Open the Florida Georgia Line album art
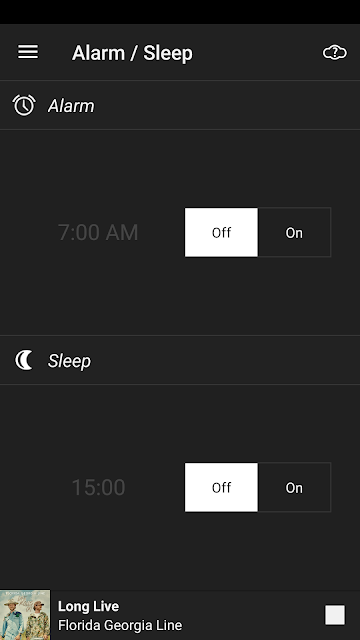The image size is (360, 640). point(25,615)
